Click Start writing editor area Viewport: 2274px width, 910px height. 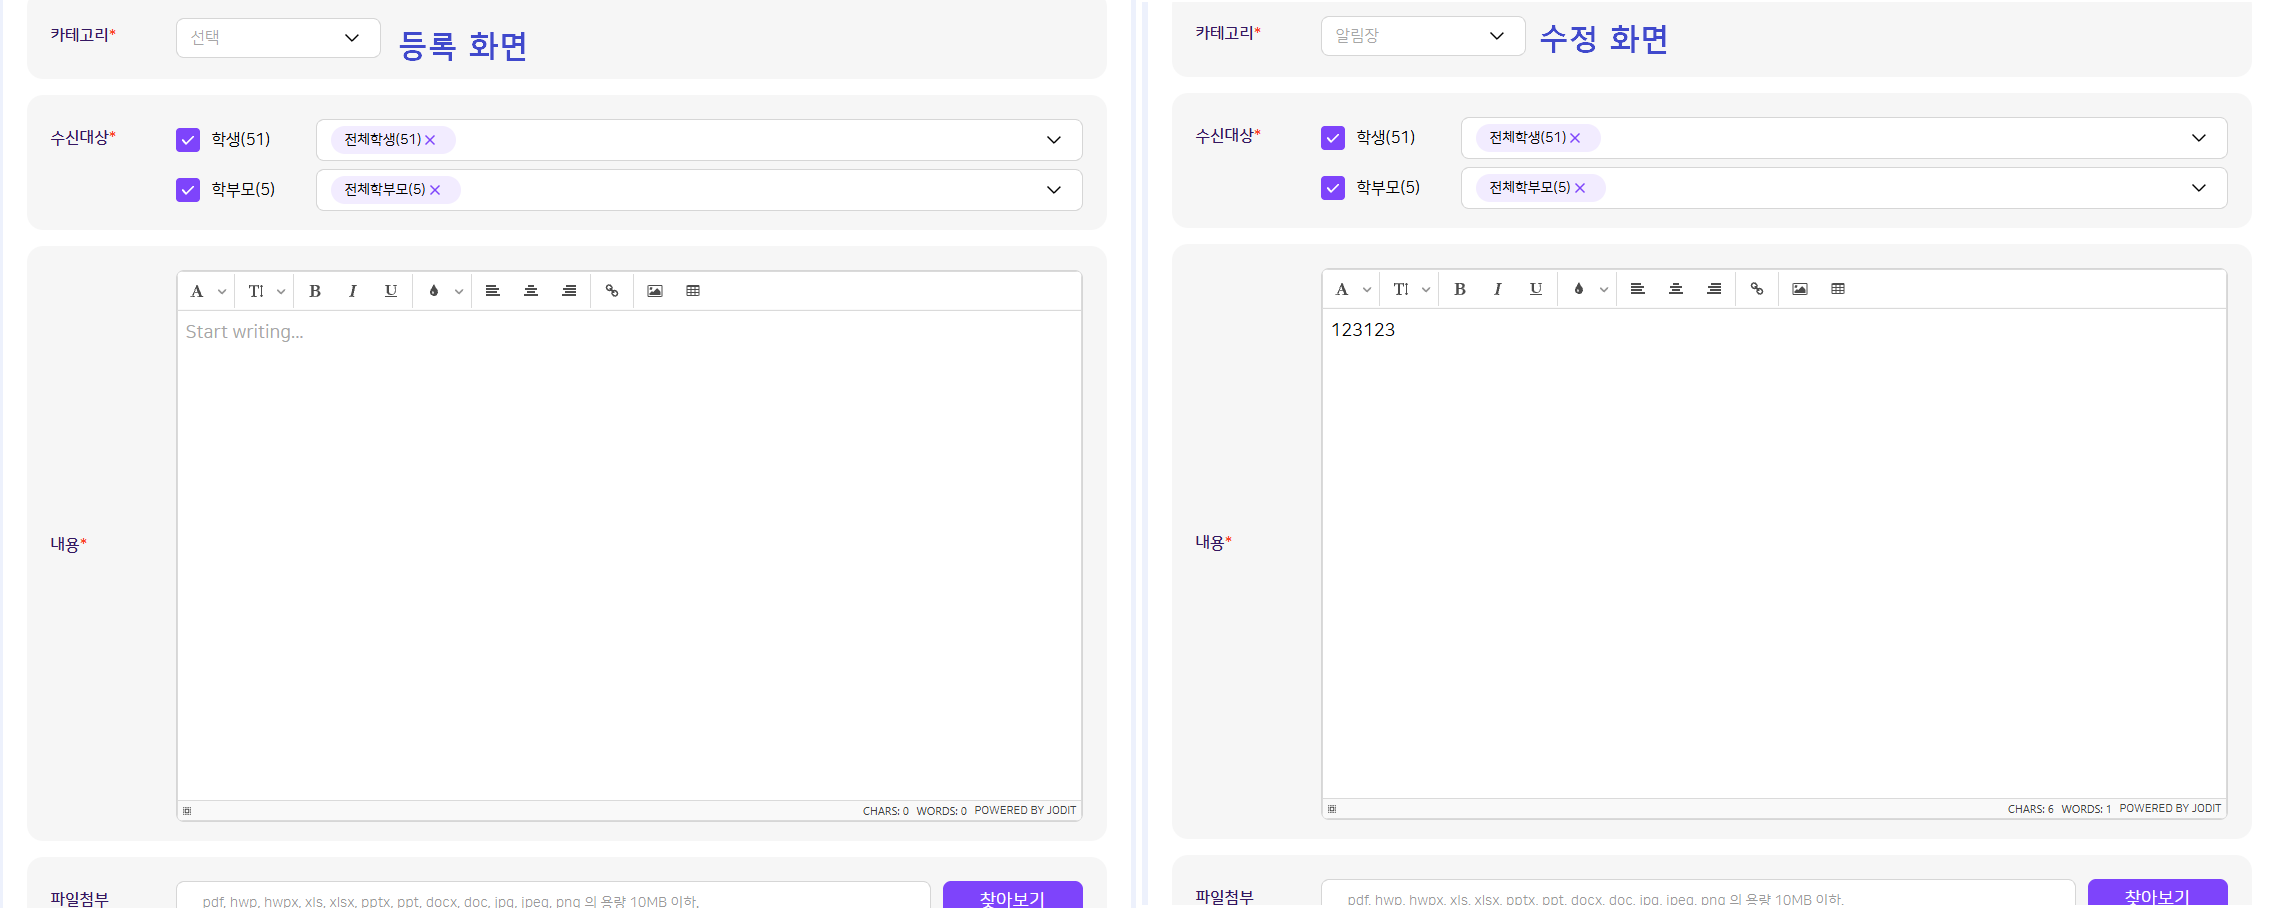pyautogui.click(x=629, y=555)
